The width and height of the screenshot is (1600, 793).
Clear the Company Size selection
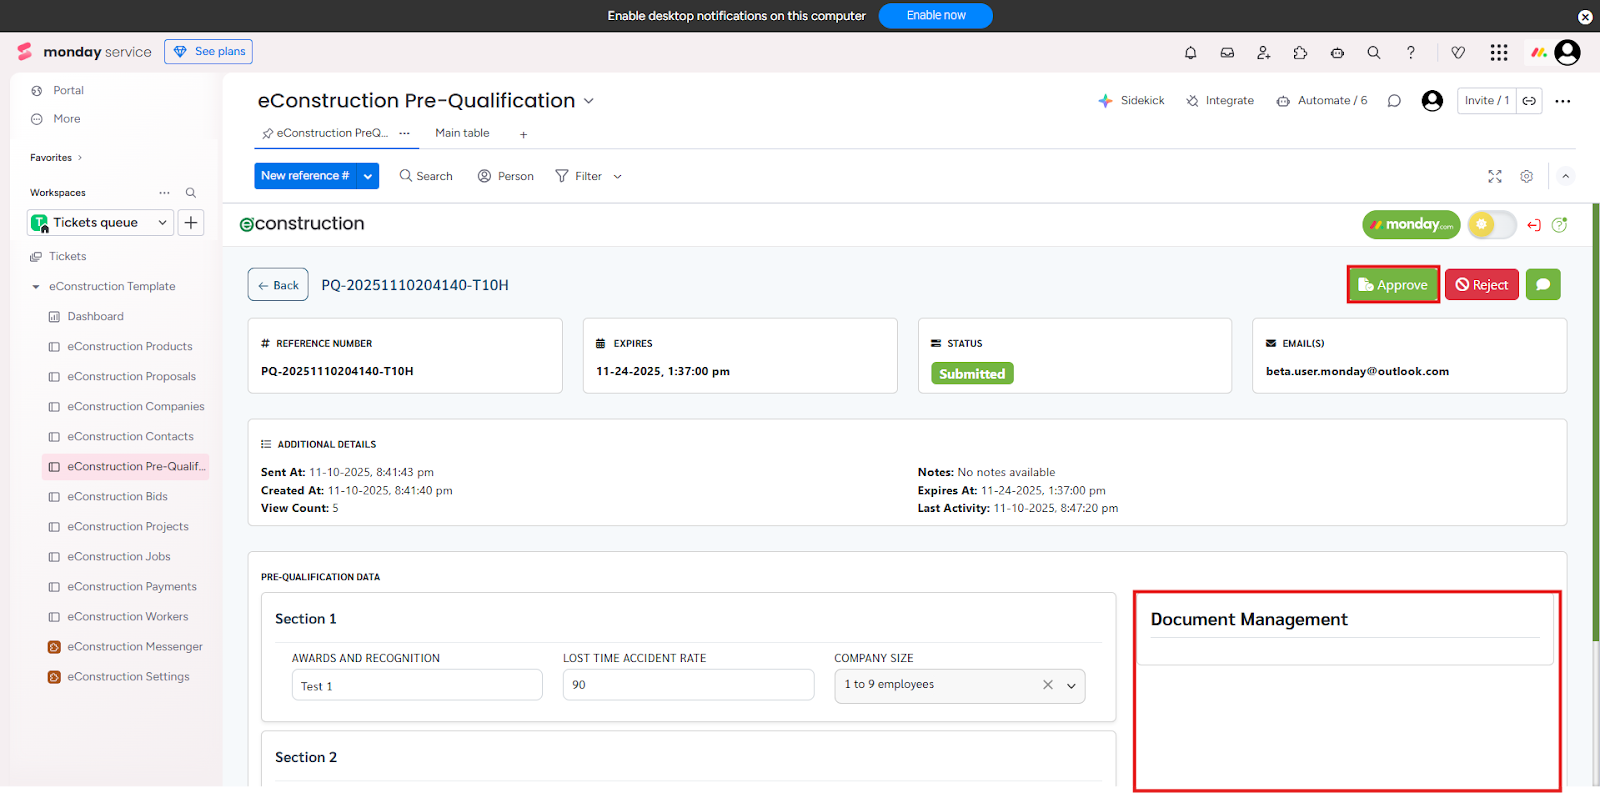(x=1048, y=685)
